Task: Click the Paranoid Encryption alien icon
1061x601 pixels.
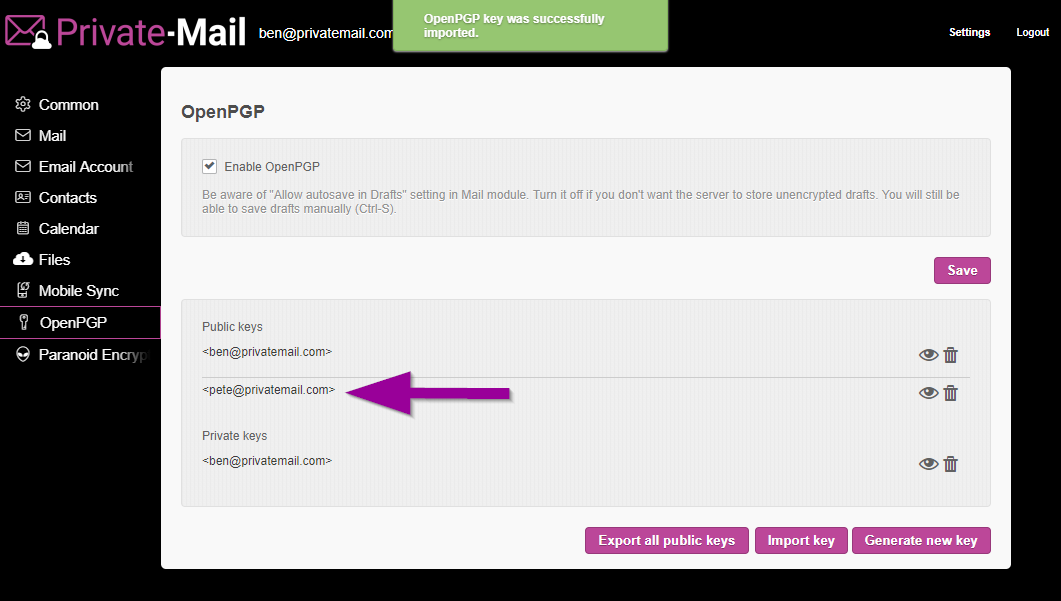Action: [x=22, y=355]
